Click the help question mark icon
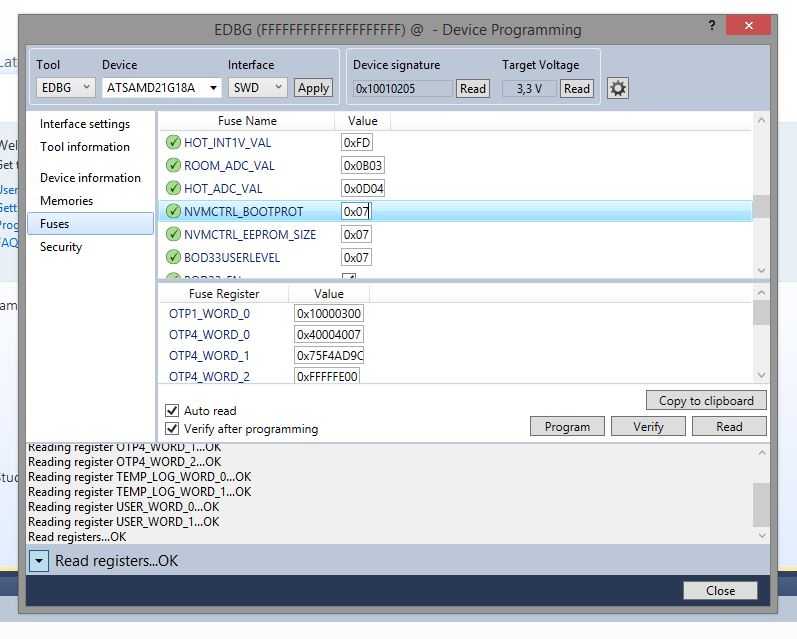Screen dimensions: 797x639 tap(712, 26)
